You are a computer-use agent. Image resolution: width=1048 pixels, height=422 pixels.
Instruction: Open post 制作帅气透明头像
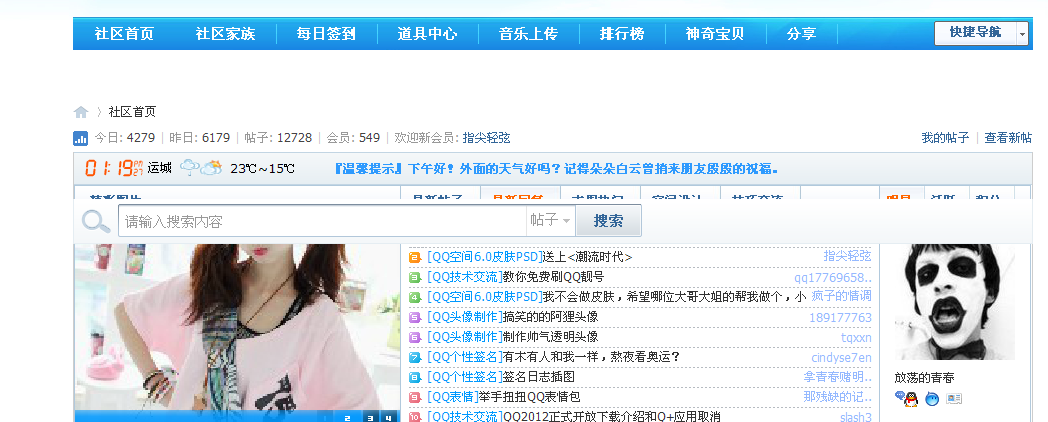(x=551, y=337)
